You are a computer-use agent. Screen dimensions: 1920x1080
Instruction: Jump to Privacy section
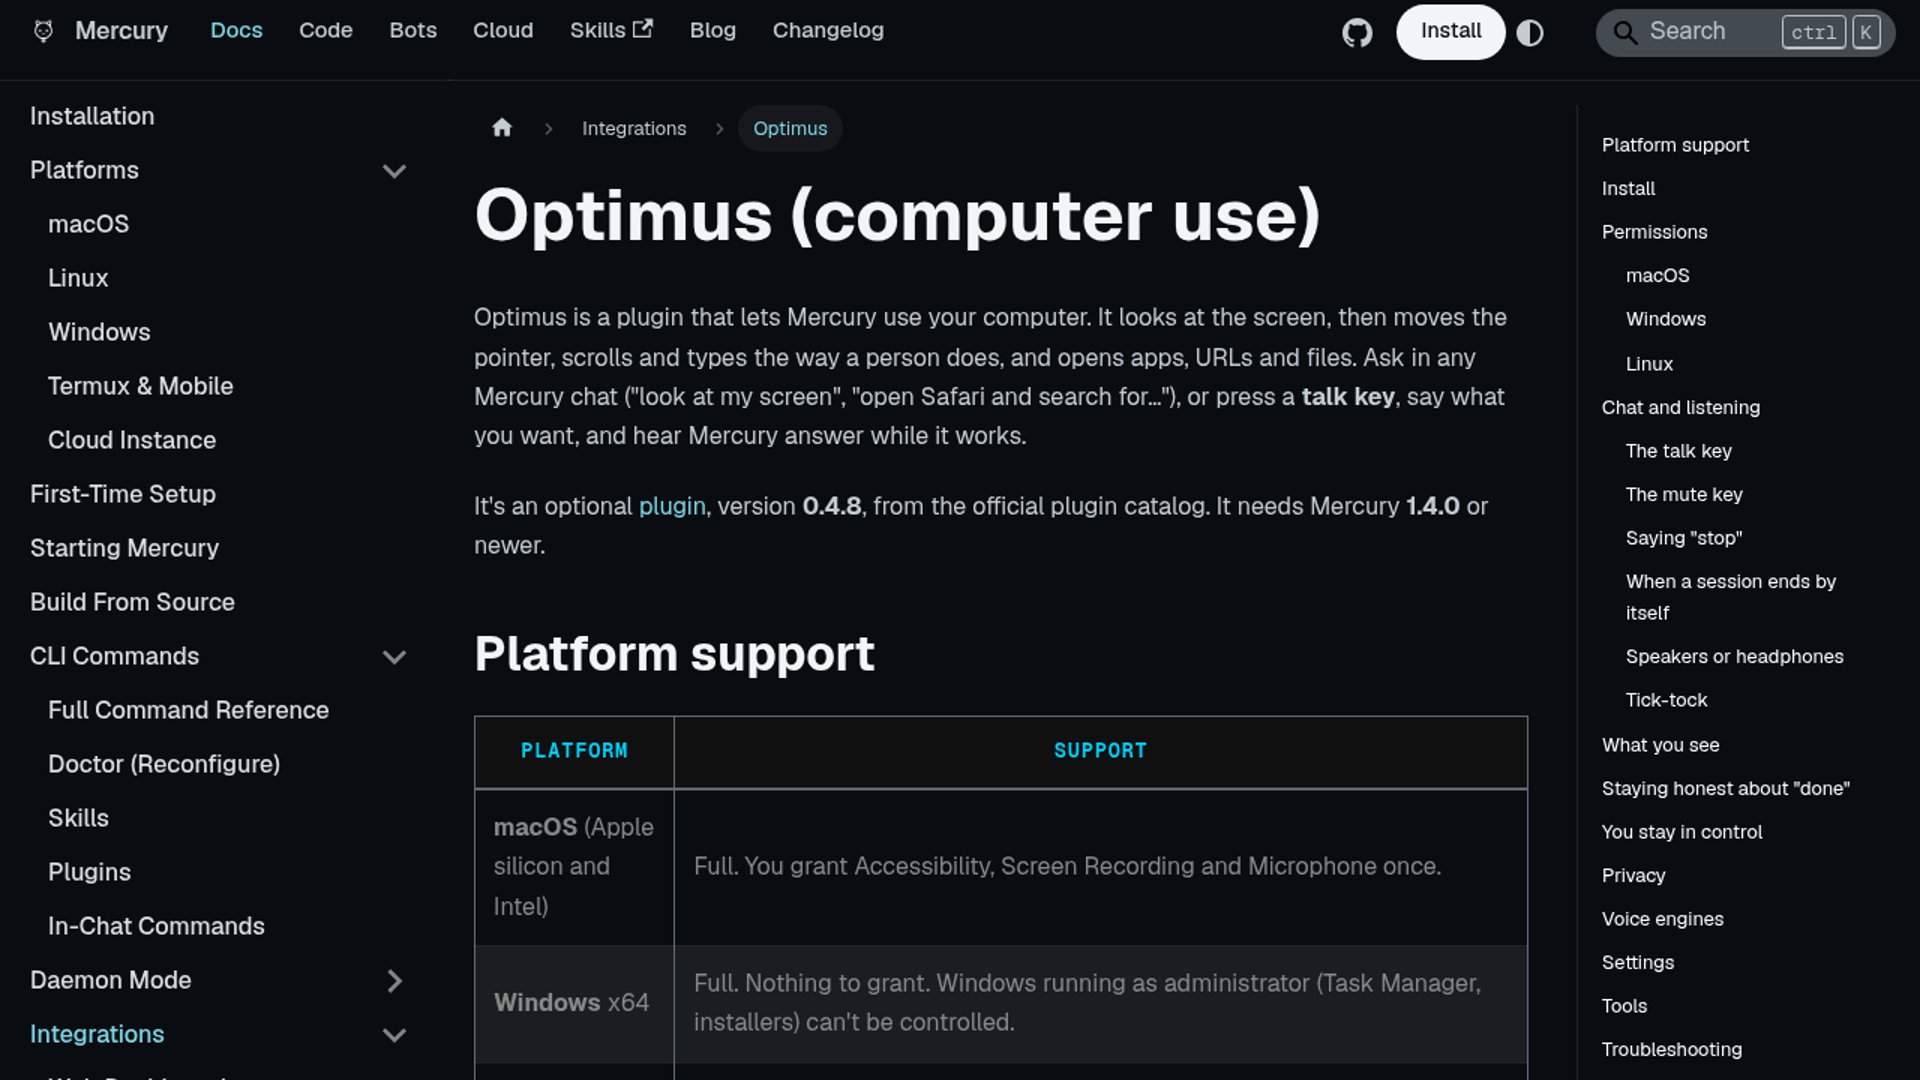point(1633,875)
